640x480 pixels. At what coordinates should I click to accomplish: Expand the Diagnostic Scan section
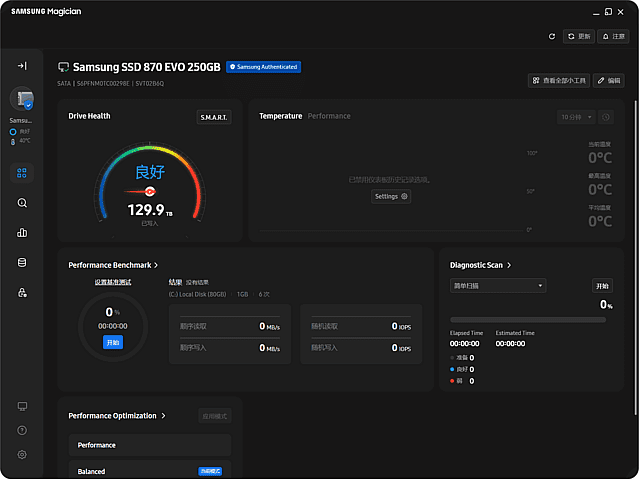481,265
